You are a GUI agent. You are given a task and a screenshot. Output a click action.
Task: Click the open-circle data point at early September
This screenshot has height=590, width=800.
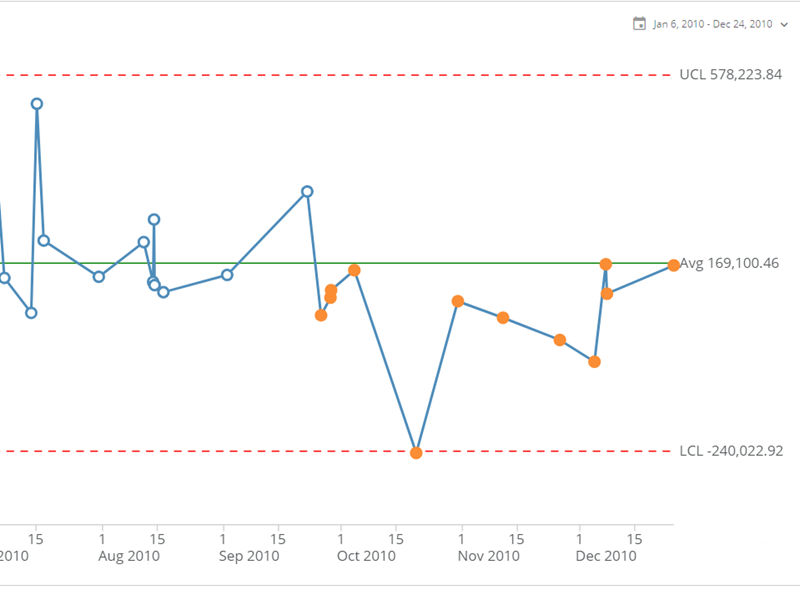pos(227,275)
